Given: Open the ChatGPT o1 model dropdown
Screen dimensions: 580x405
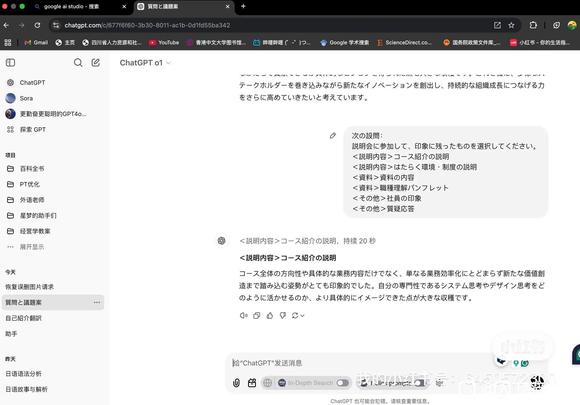Looking at the screenshot, I should click(x=145, y=63).
